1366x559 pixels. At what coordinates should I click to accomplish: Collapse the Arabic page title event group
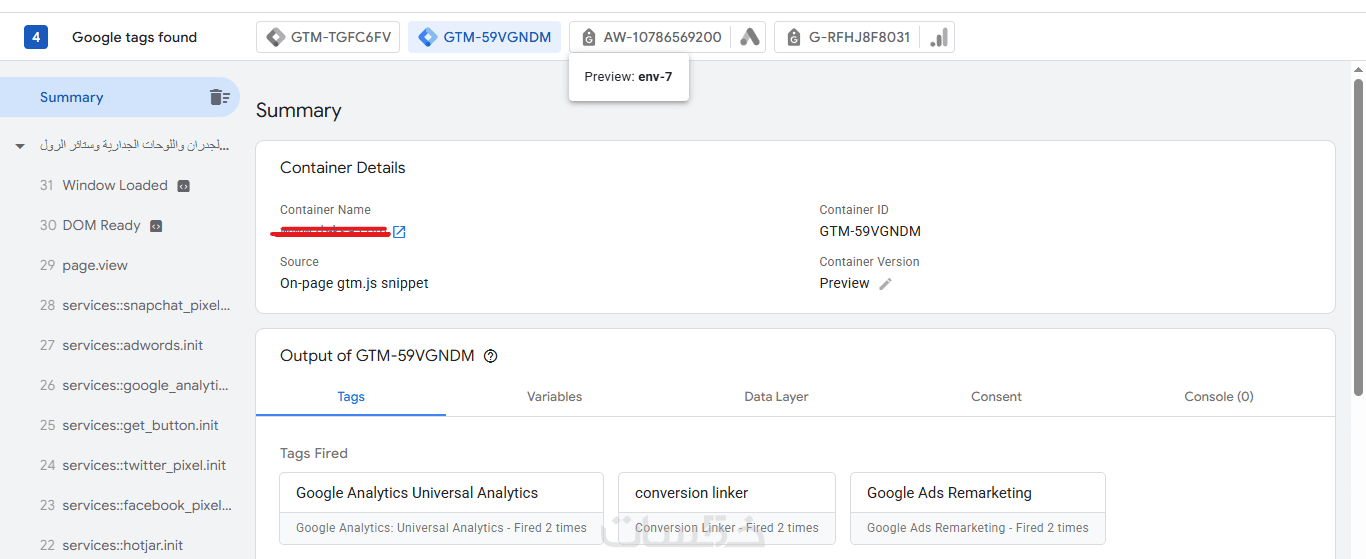(x=20, y=146)
